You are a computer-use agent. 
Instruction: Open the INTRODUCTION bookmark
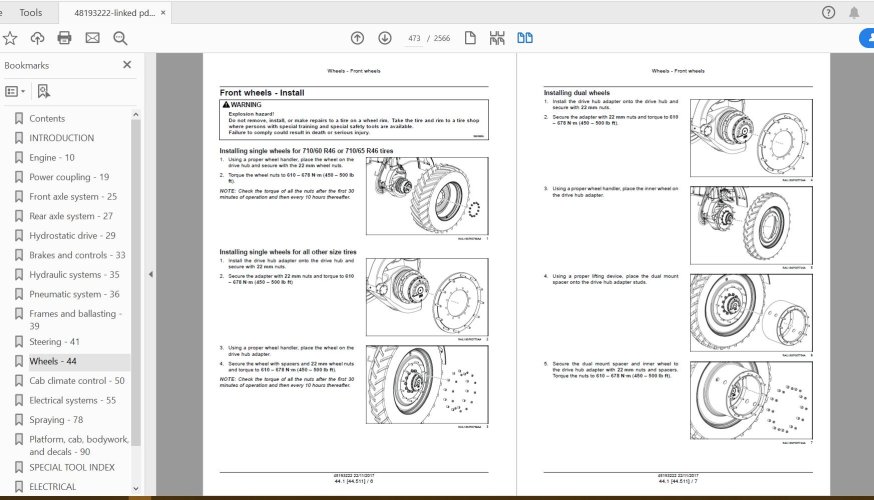click(x=61, y=138)
